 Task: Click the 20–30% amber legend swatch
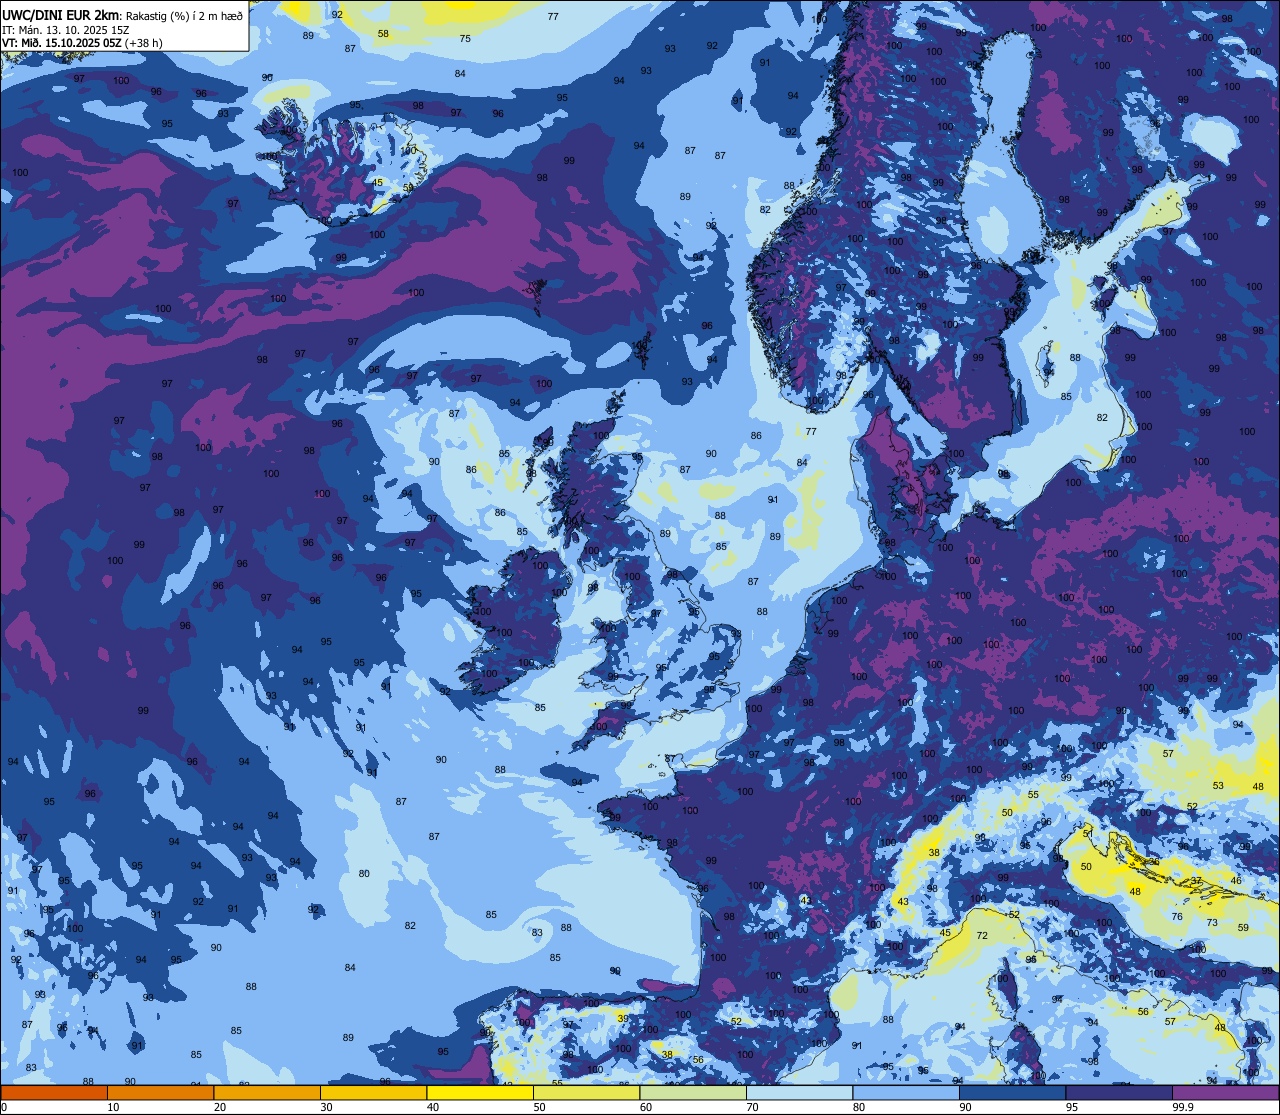pos(267,1092)
